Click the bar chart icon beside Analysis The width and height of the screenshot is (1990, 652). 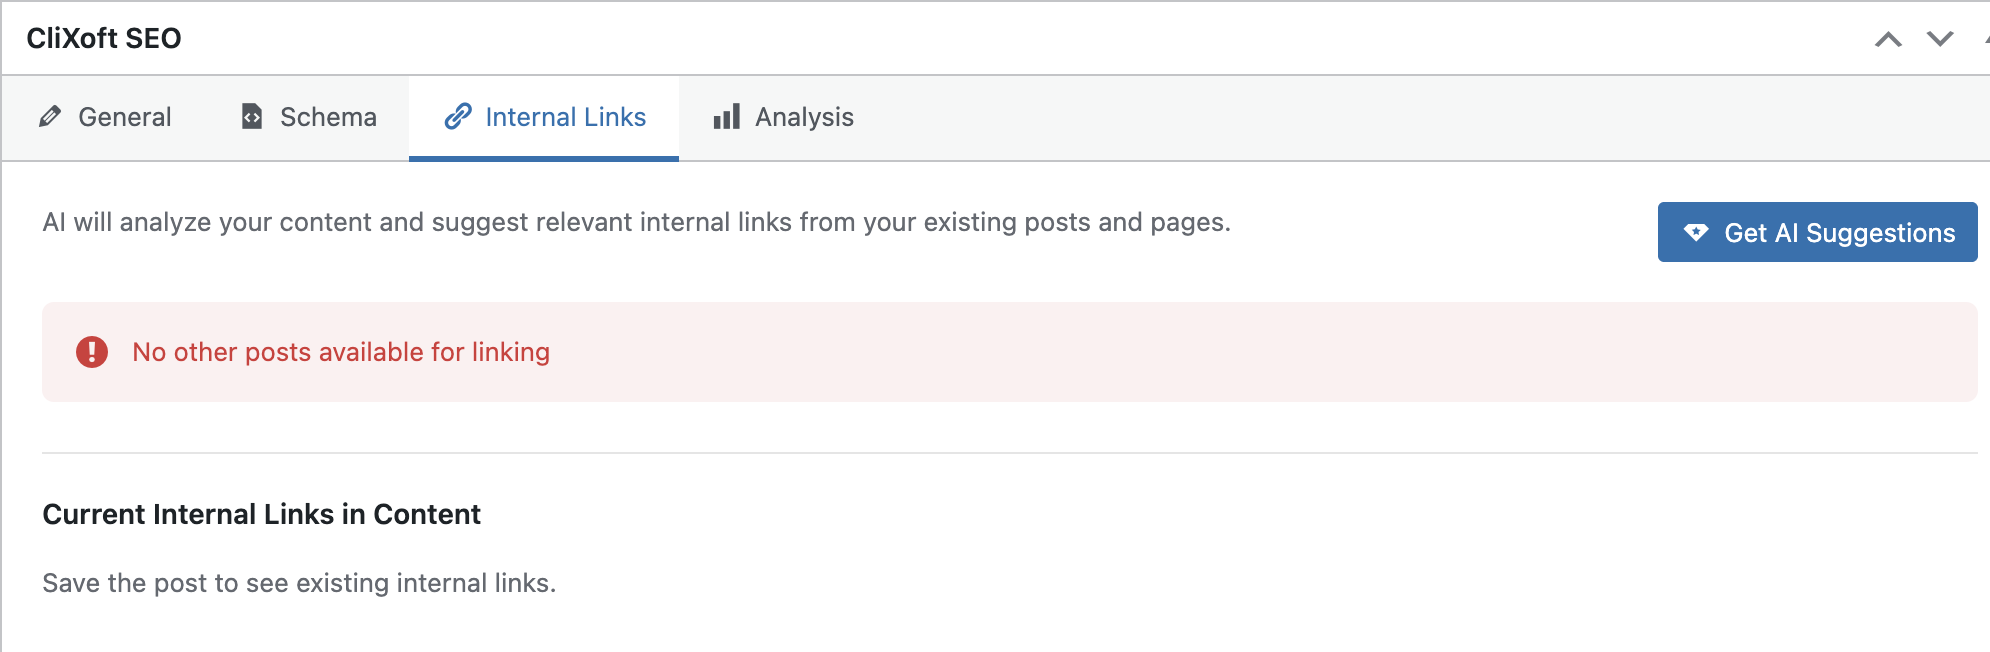[x=727, y=117]
